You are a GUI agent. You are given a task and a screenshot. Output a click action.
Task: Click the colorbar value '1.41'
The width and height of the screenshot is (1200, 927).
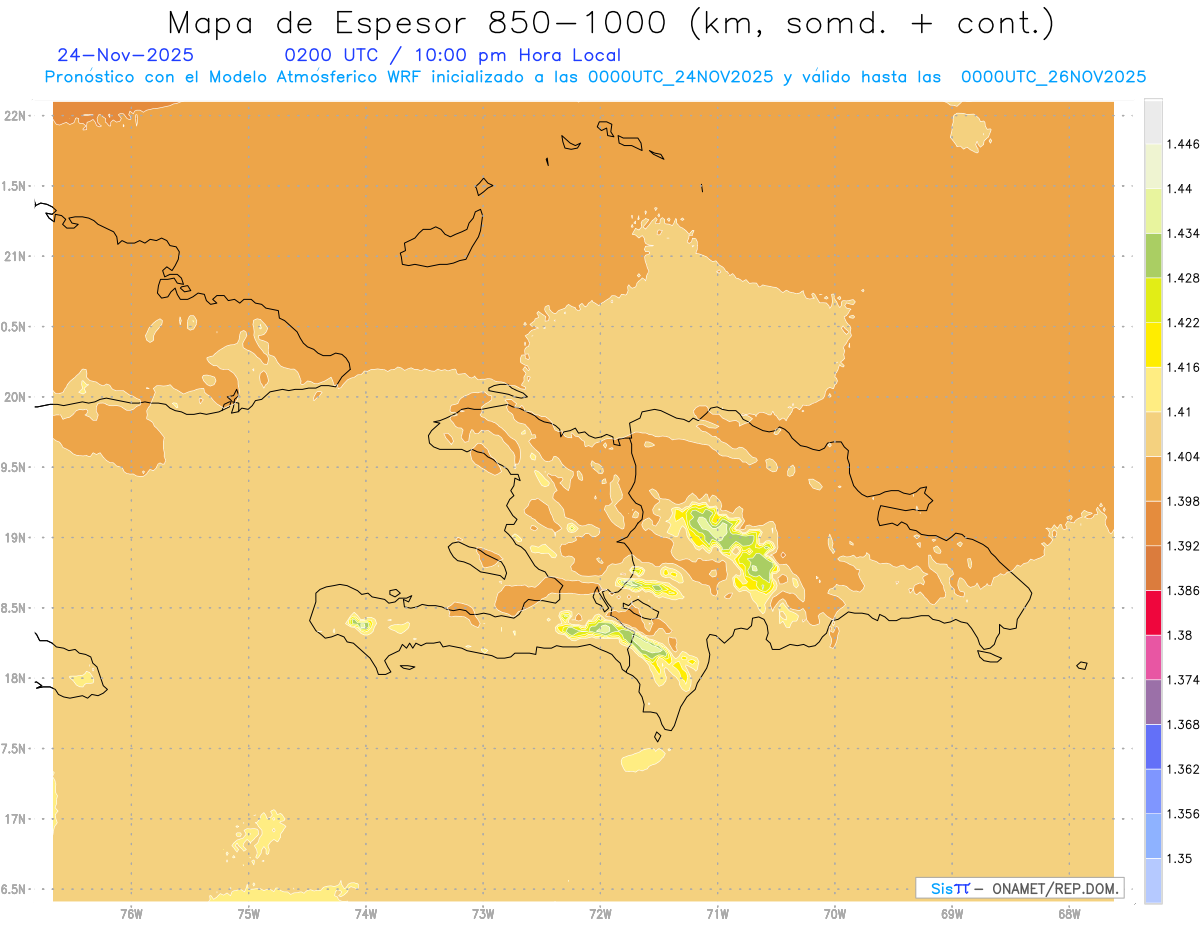click(1181, 412)
